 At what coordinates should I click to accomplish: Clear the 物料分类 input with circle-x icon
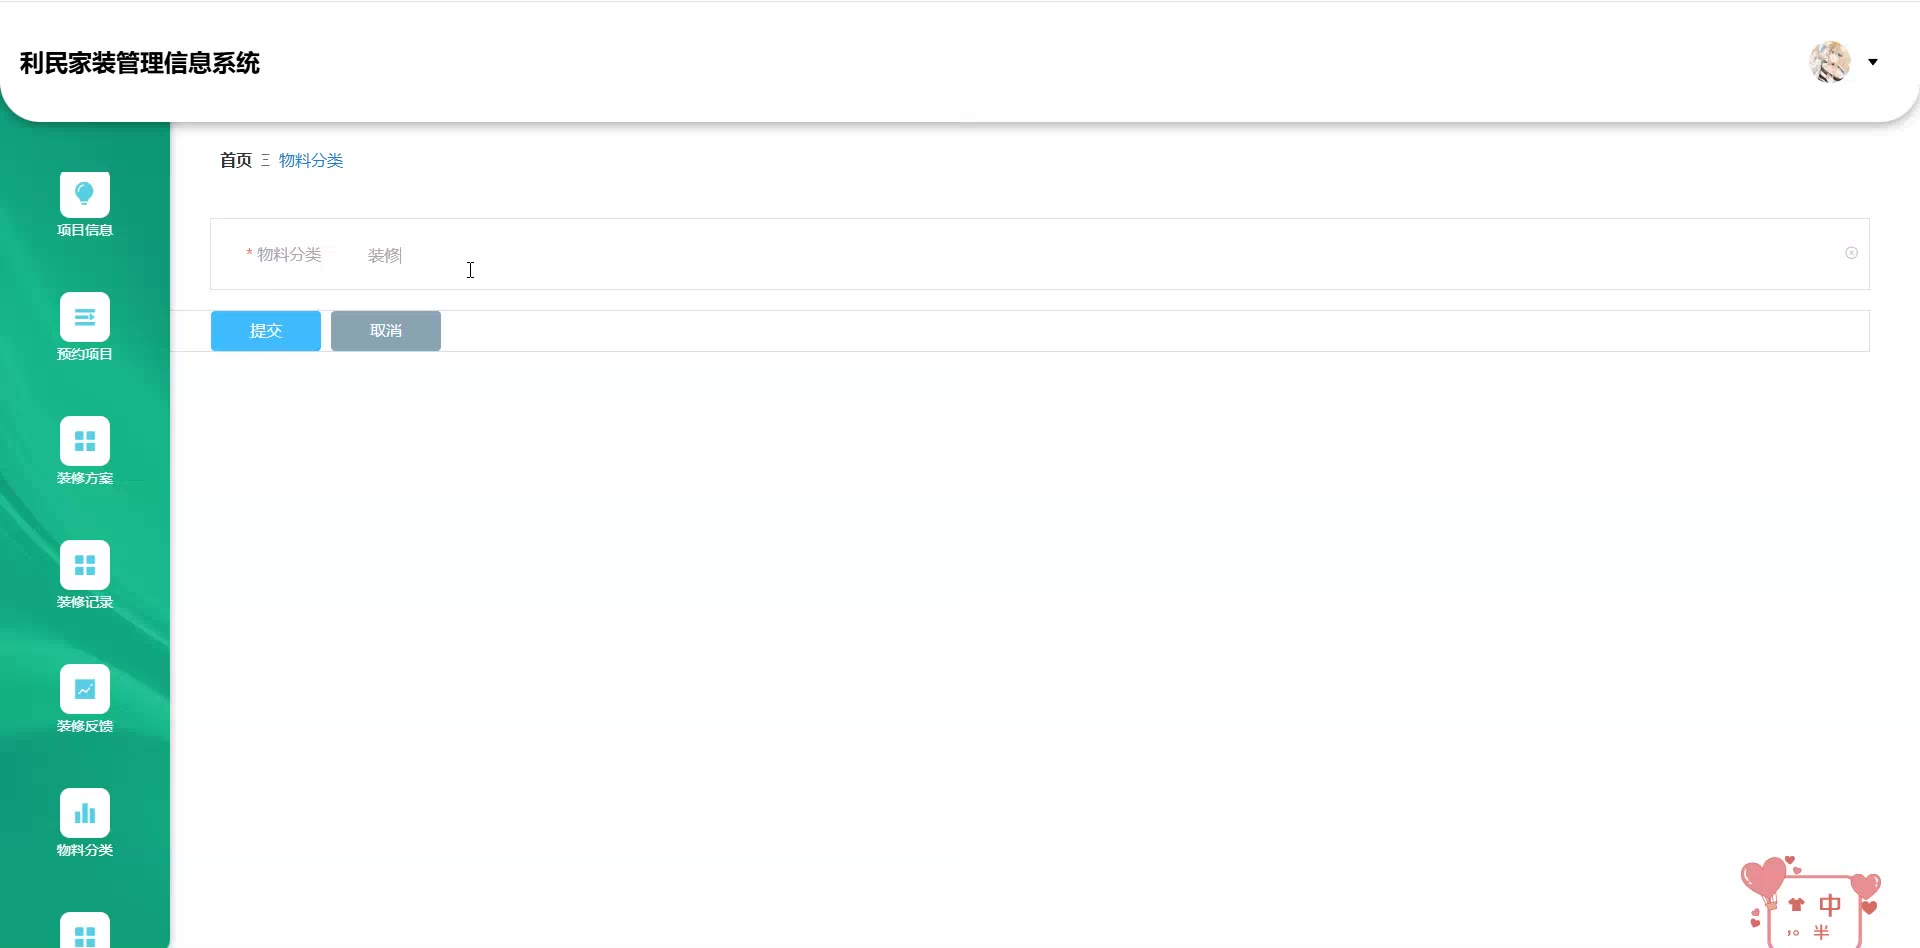click(1851, 253)
